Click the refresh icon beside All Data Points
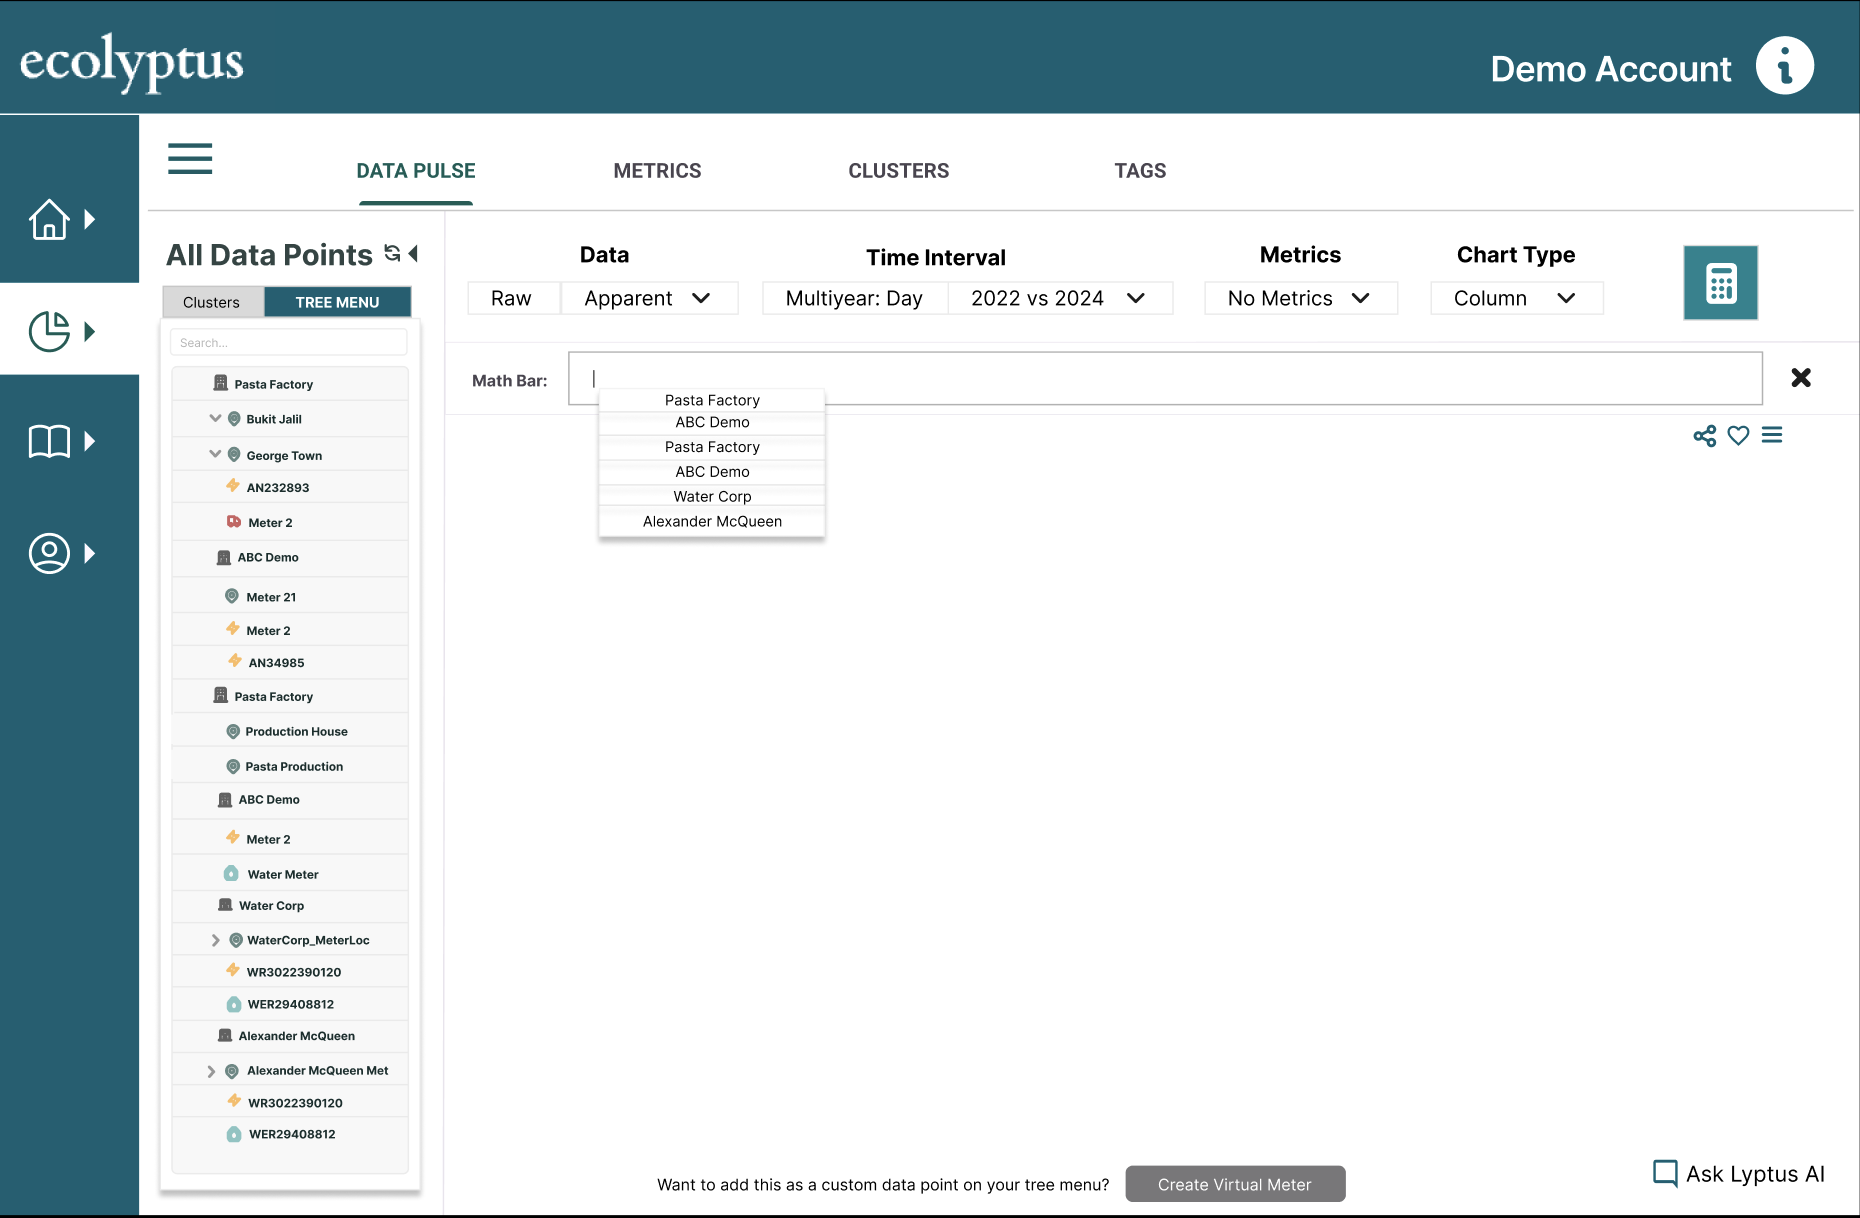The height and width of the screenshot is (1218, 1860). pos(393,254)
